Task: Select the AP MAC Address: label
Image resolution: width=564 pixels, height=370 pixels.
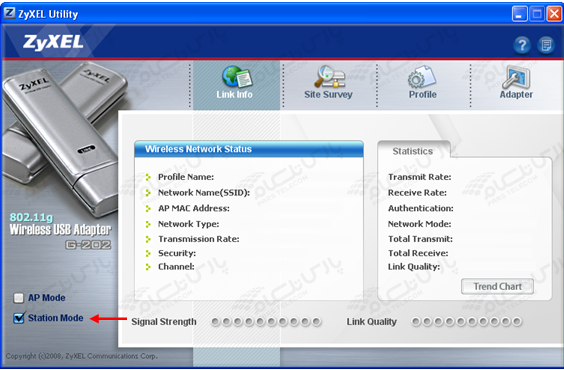Action: pyautogui.click(x=194, y=208)
